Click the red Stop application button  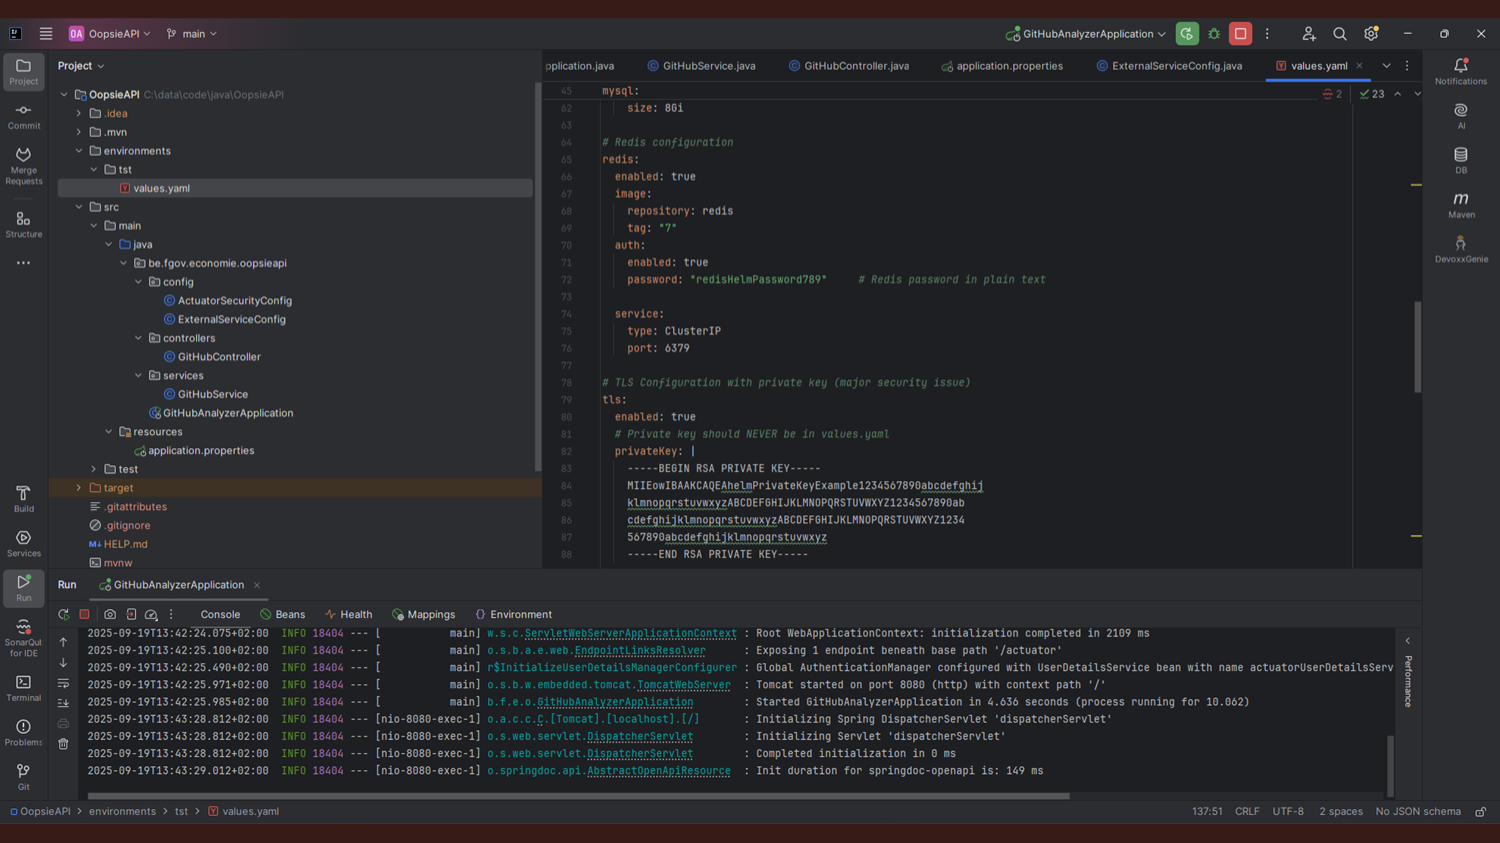[1240, 34]
